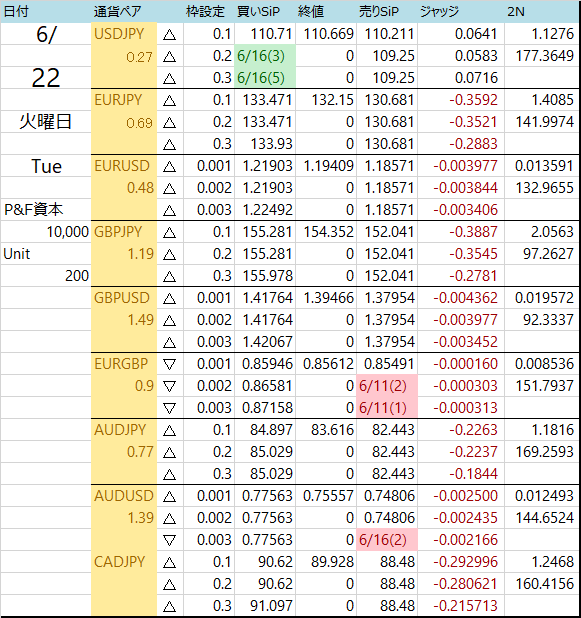581x618 pixels.
Task: Select the up triangle in GBPJPY 0.3 row
Action: (x=169, y=277)
